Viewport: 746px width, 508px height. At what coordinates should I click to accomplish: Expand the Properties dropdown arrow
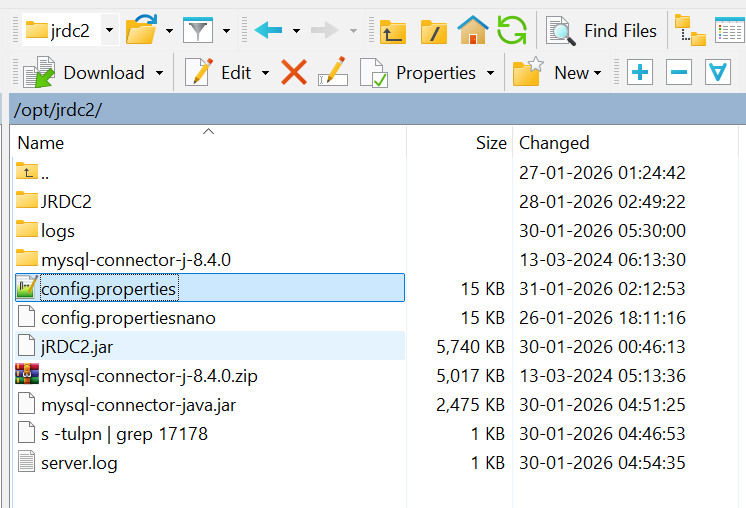[491, 73]
